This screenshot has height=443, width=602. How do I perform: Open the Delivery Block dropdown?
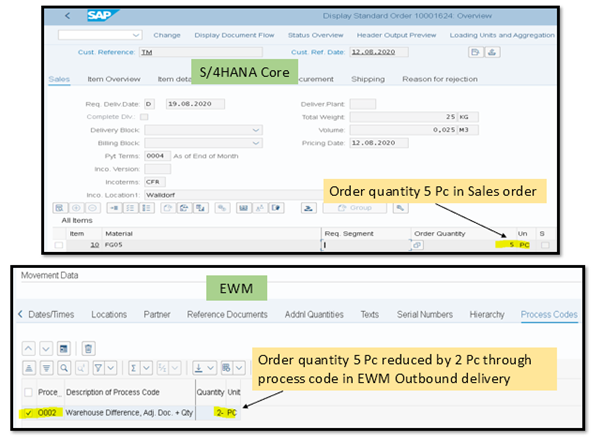[x=257, y=129]
